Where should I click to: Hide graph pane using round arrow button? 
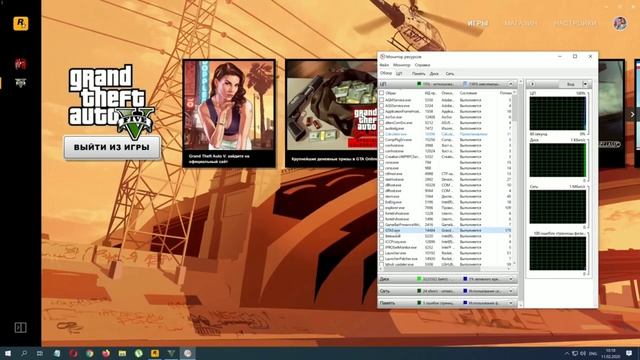[532, 84]
